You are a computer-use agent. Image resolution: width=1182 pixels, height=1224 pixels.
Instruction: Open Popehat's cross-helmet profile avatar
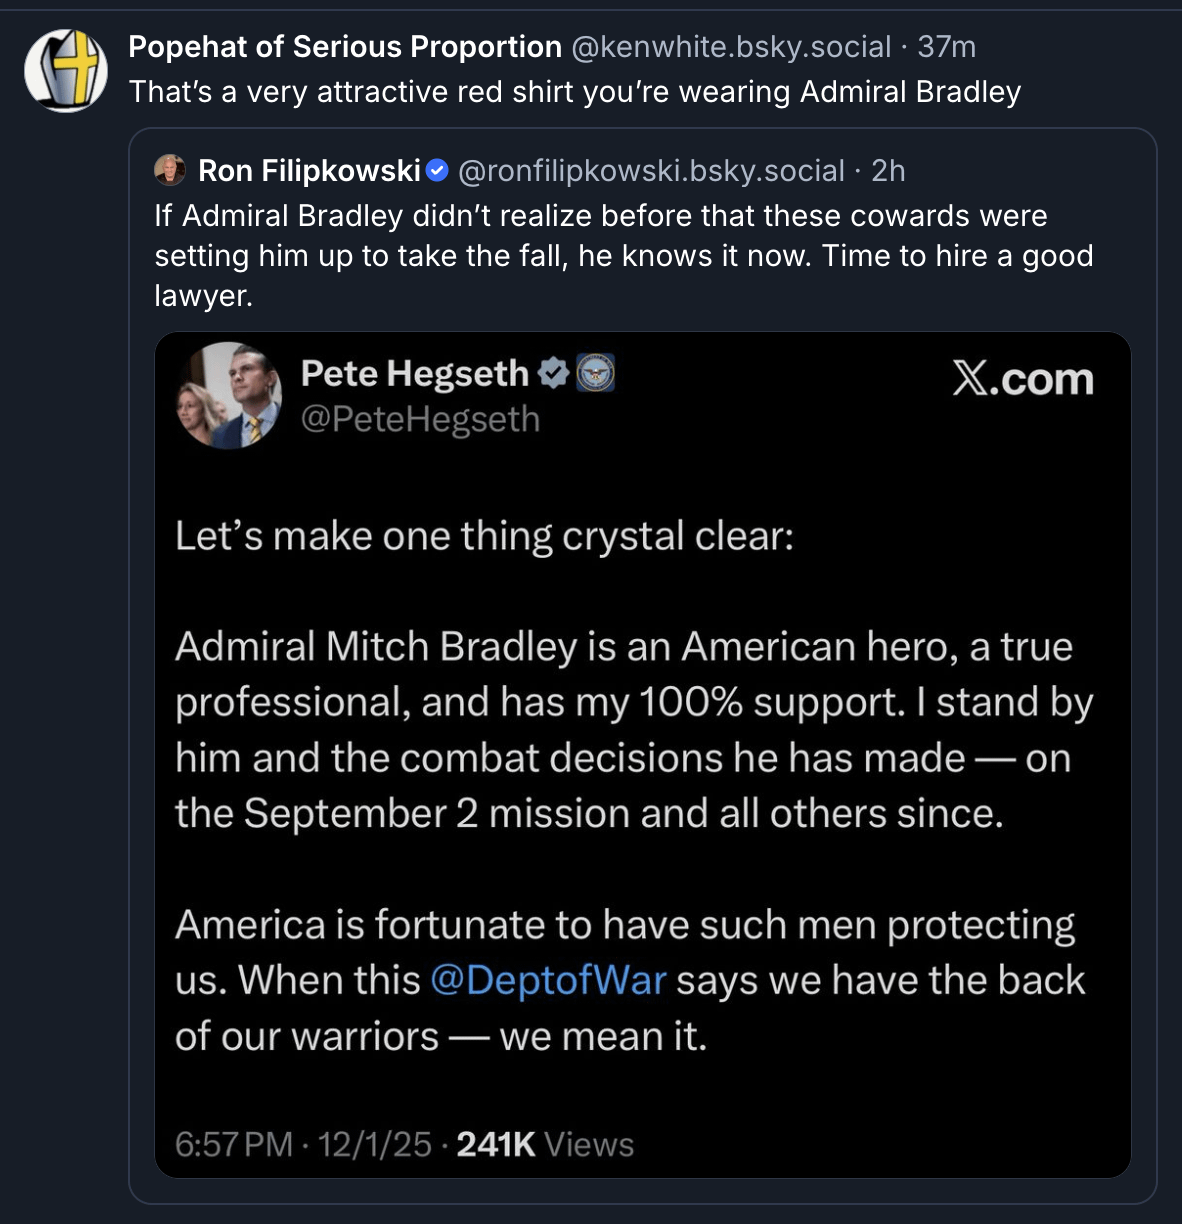(66, 70)
